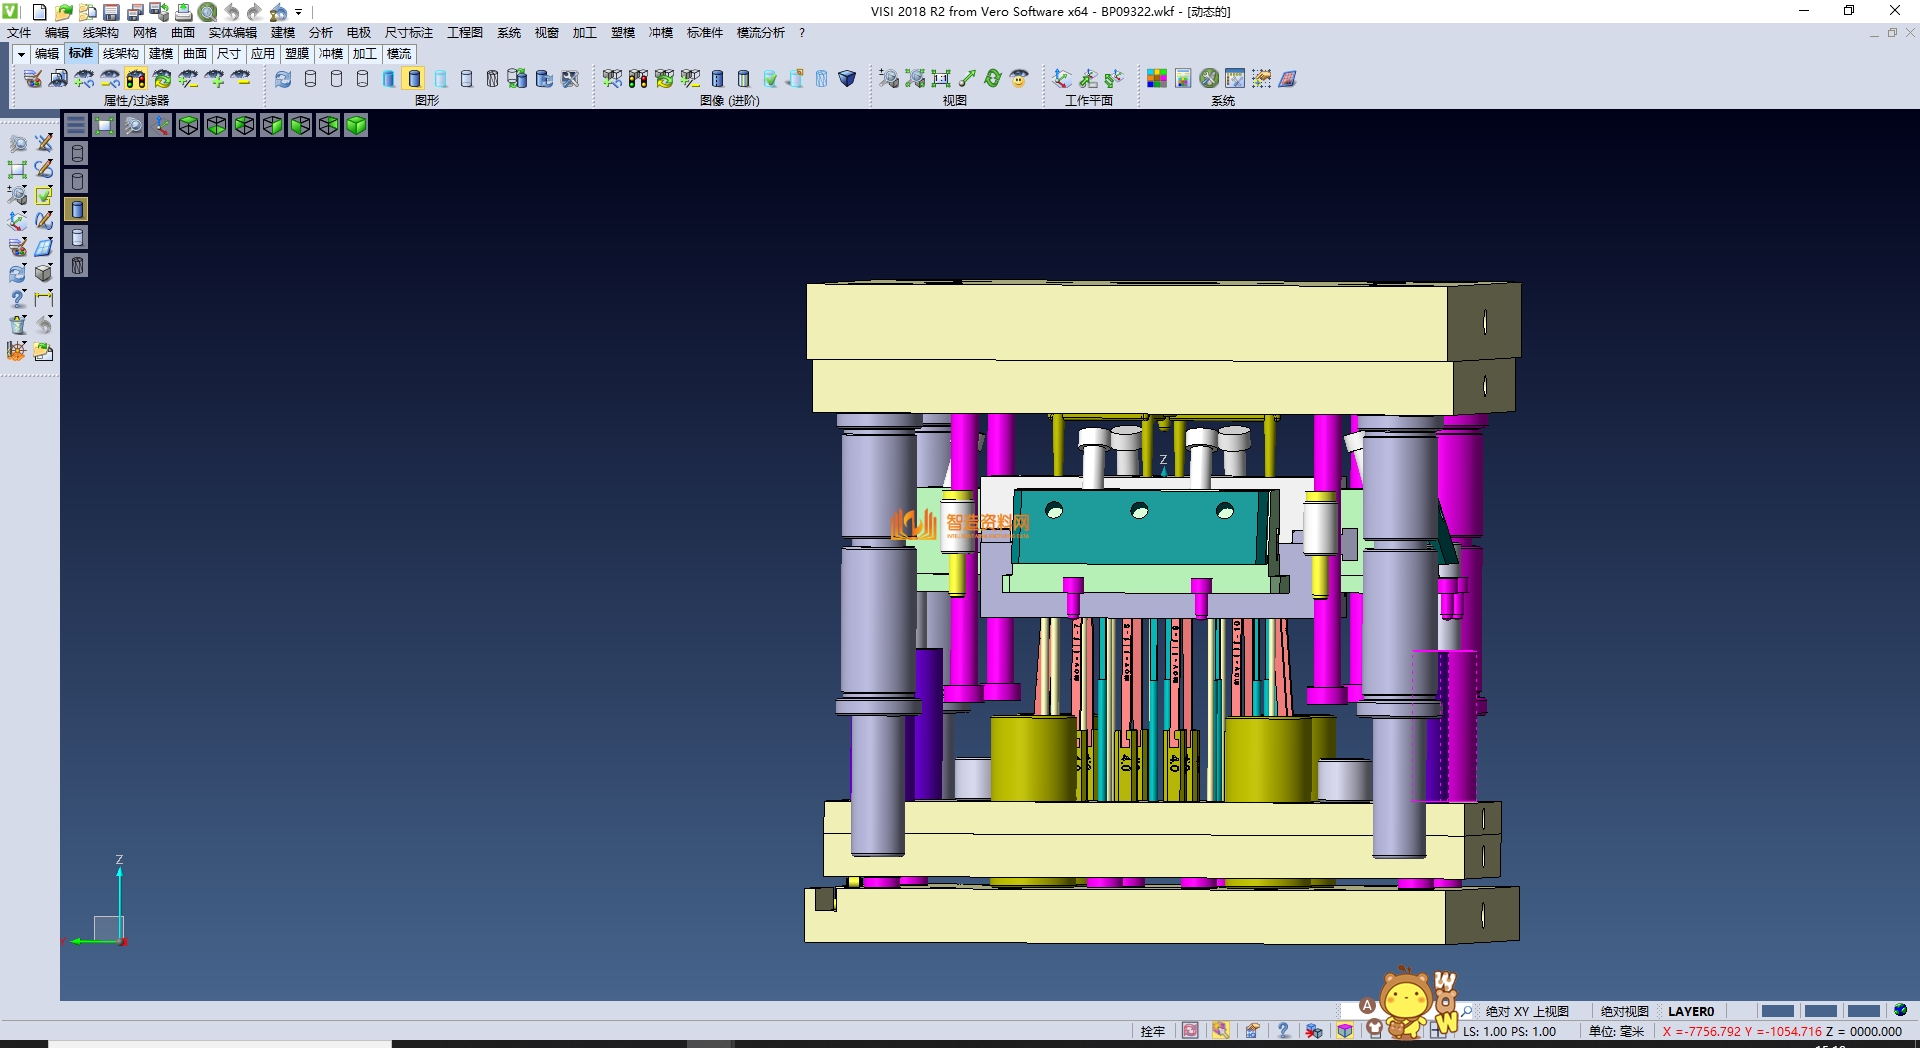The image size is (1920, 1048).
Task: Toggle the highlighted traffic light filter icon
Action: click(x=136, y=79)
